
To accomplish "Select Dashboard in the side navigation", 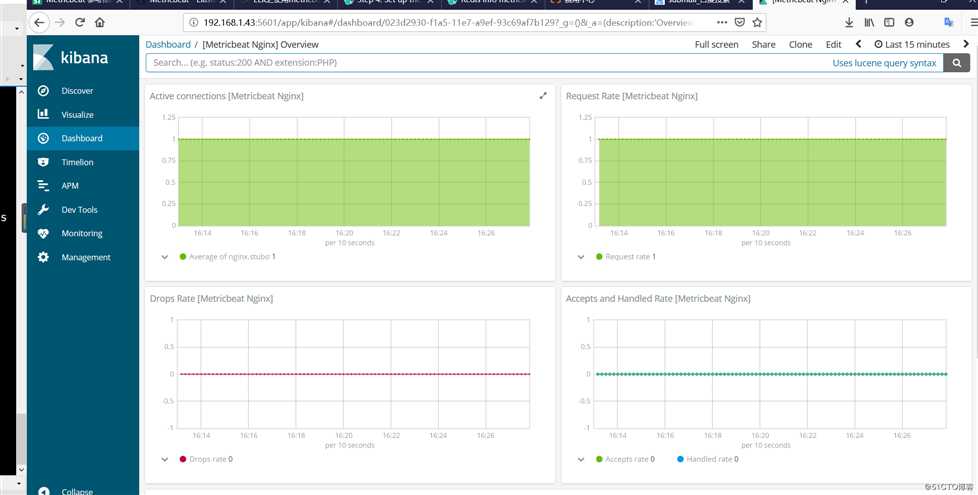I will coord(82,138).
